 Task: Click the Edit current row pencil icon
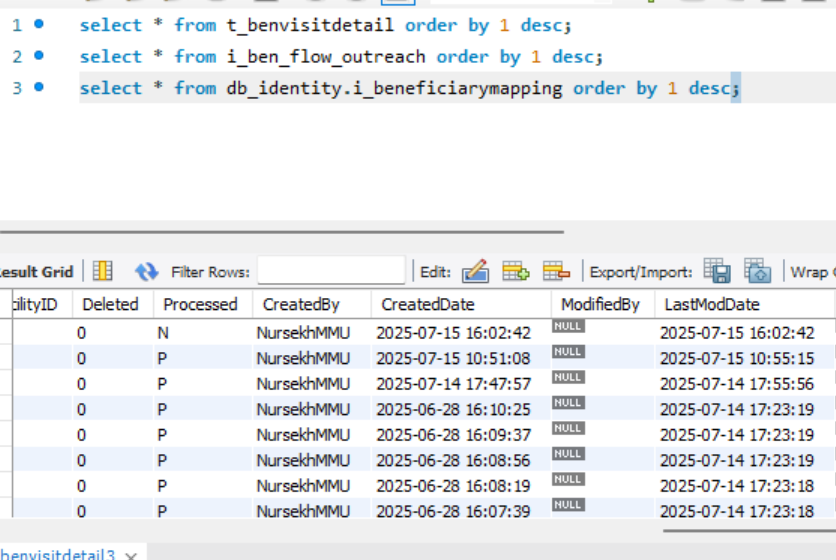476,271
